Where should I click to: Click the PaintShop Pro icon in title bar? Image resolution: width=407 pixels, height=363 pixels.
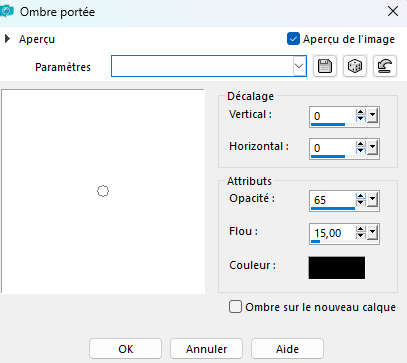tap(7, 12)
